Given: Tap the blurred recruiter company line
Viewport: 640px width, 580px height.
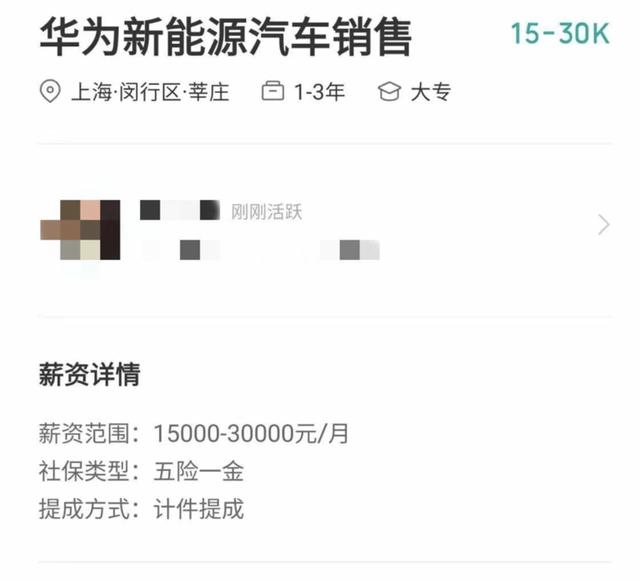Looking at the screenshot, I should pyautogui.click(x=260, y=250).
